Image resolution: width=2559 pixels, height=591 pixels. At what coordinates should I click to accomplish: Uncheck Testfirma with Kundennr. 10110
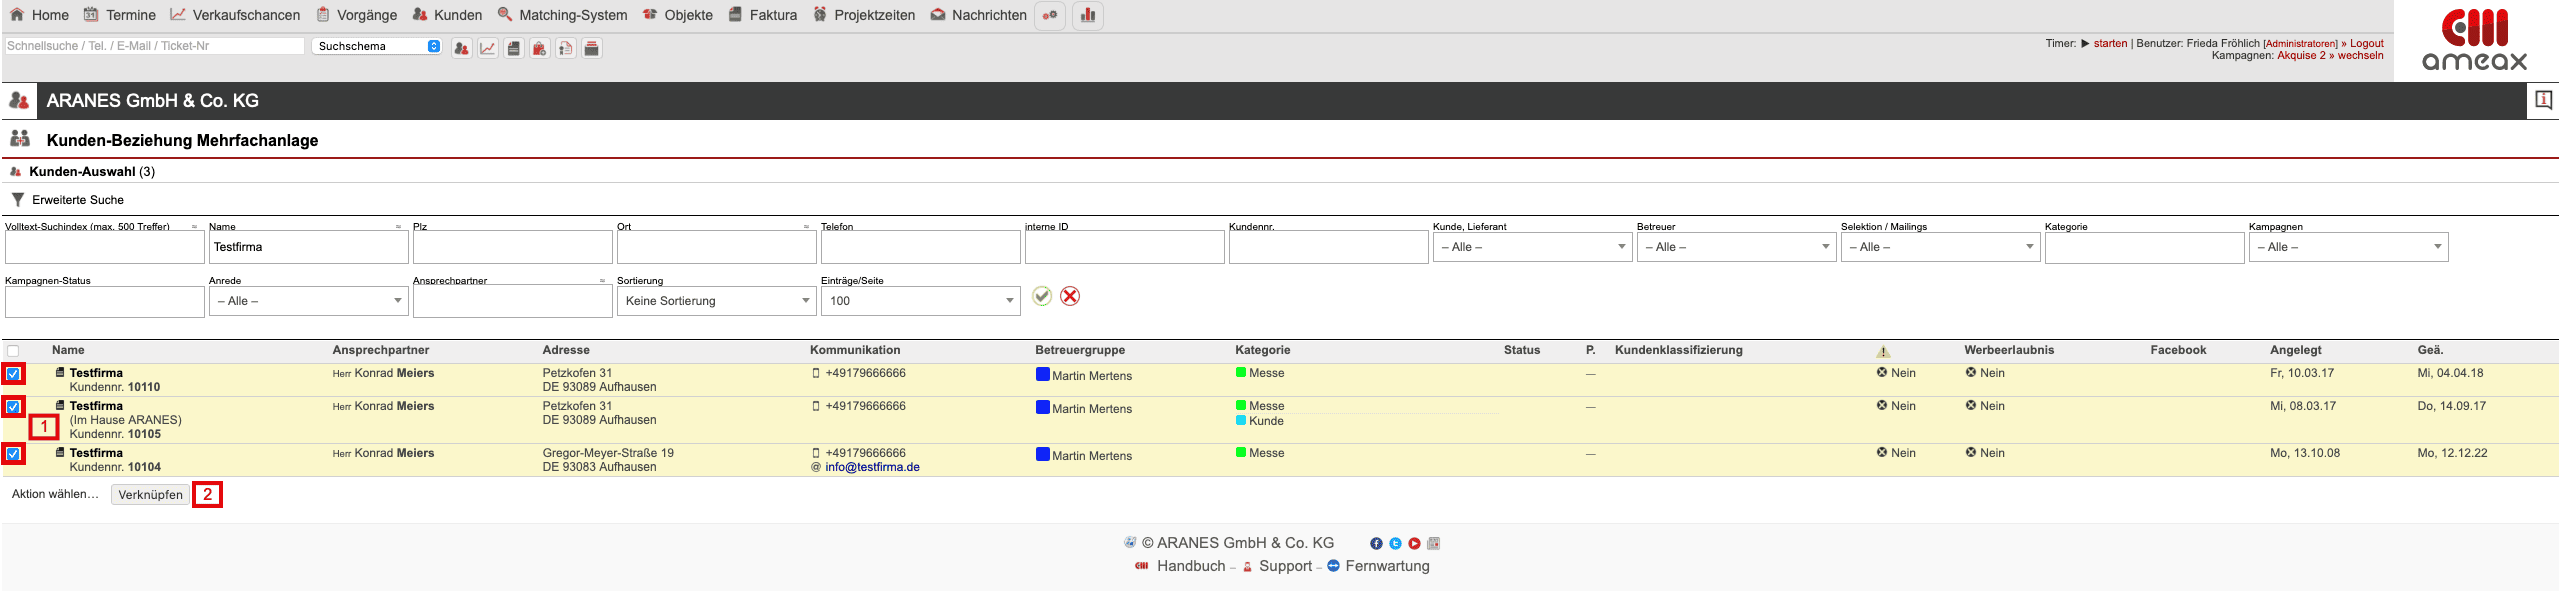13,374
